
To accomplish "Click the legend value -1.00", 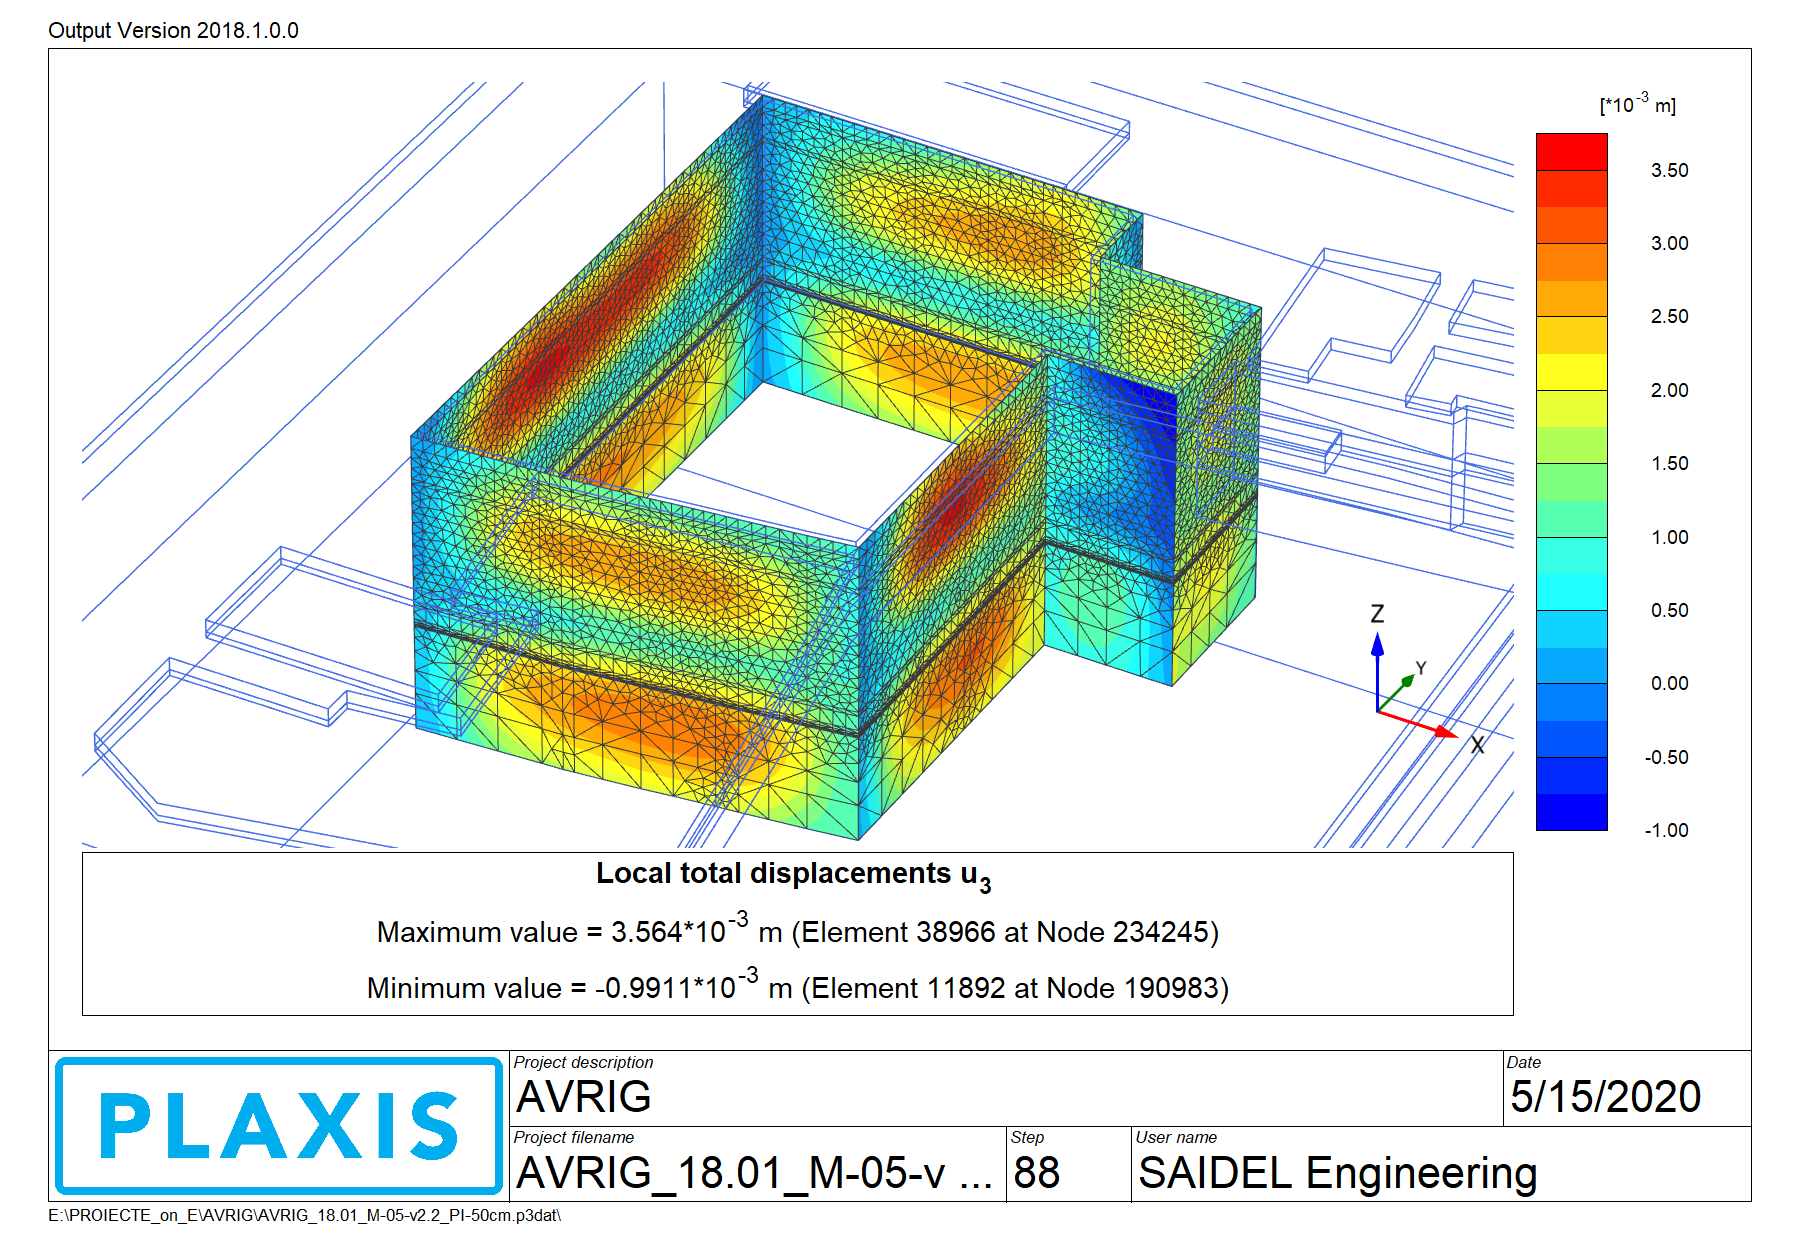I will coord(1666,830).
